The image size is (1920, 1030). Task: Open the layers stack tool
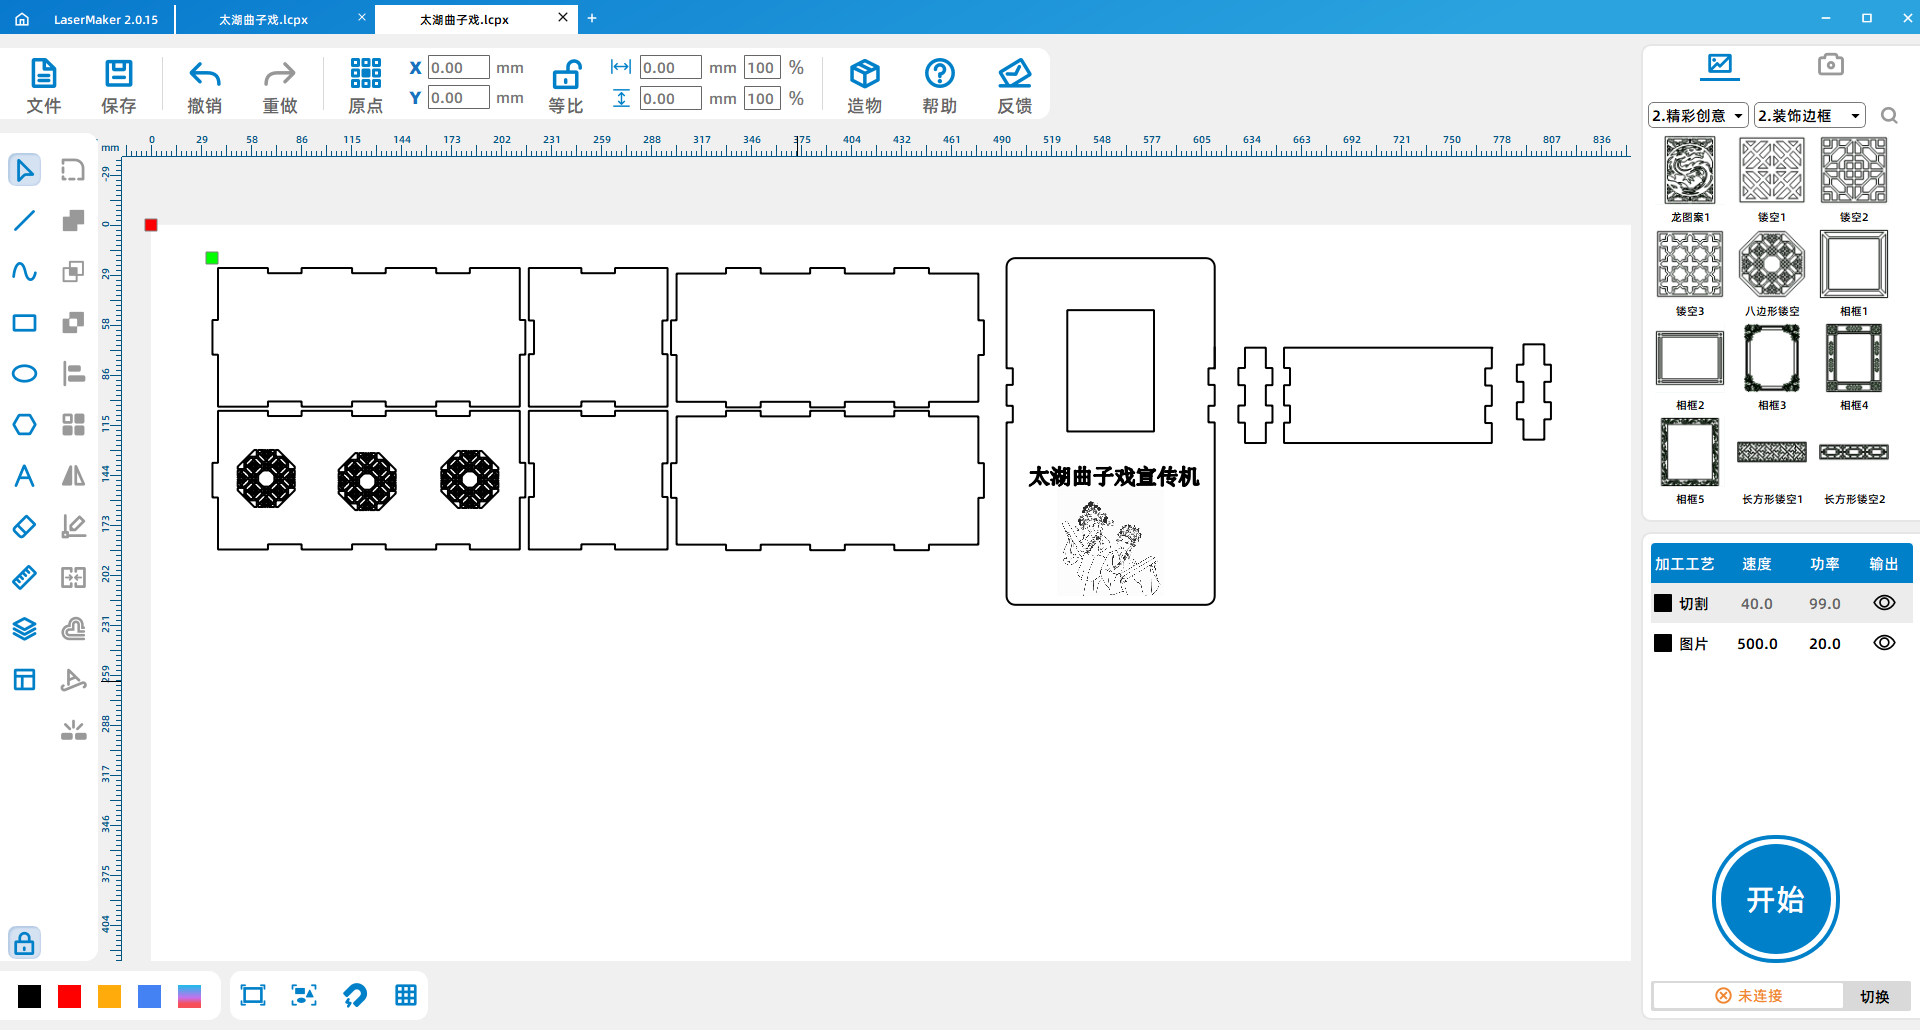(x=24, y=628)
